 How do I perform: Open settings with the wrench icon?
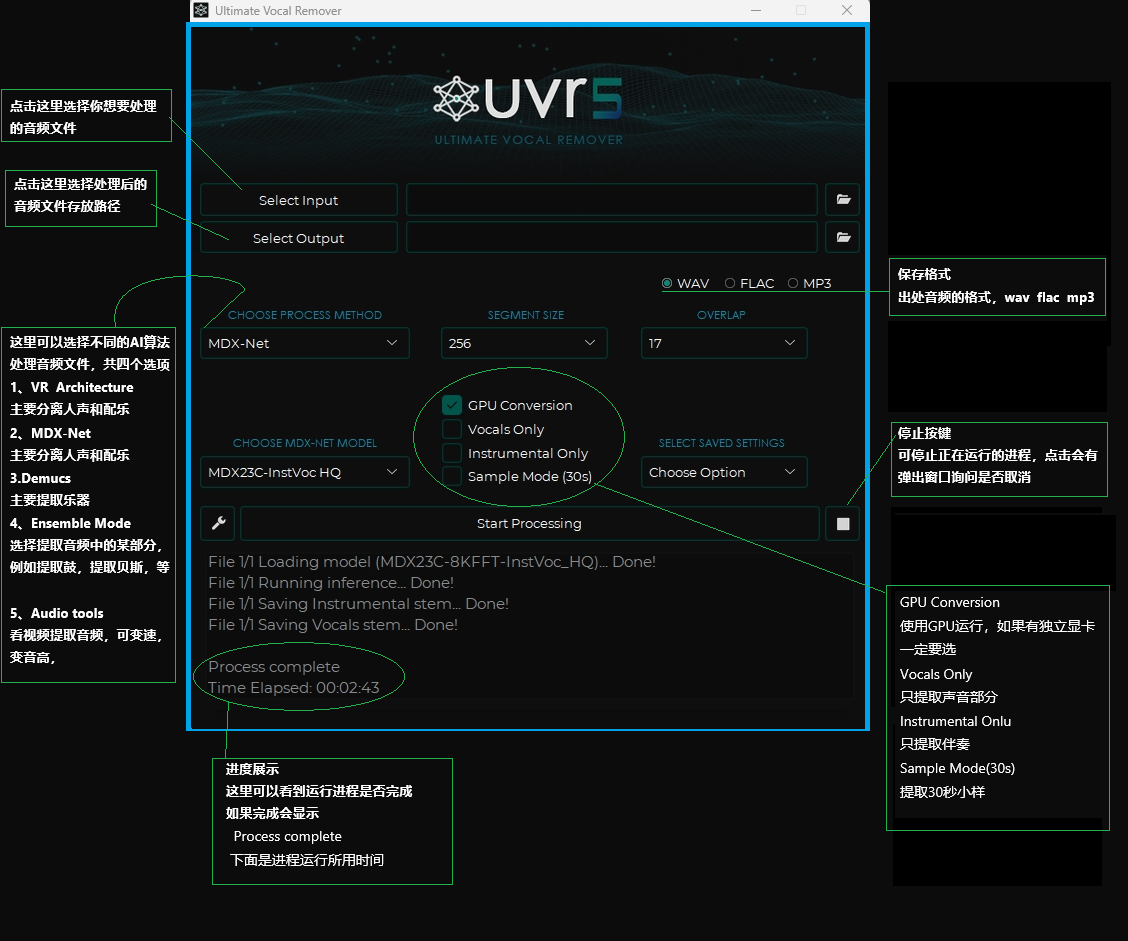[219, 523]
